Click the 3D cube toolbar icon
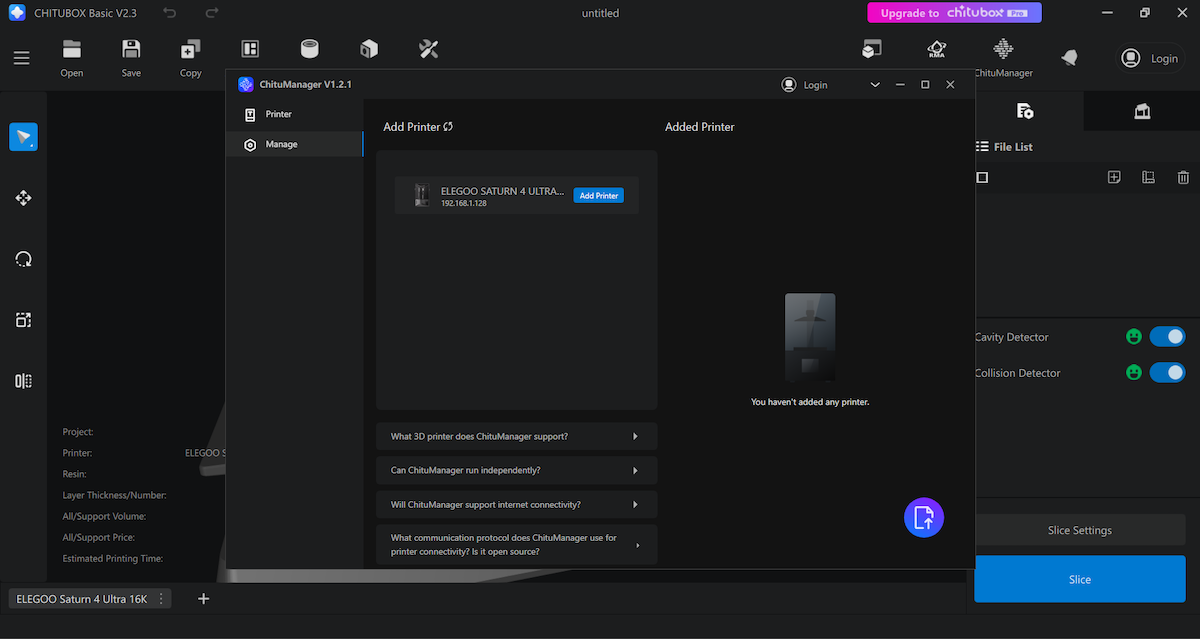Screen dimensions: 1200x639 tap(369, 49)
